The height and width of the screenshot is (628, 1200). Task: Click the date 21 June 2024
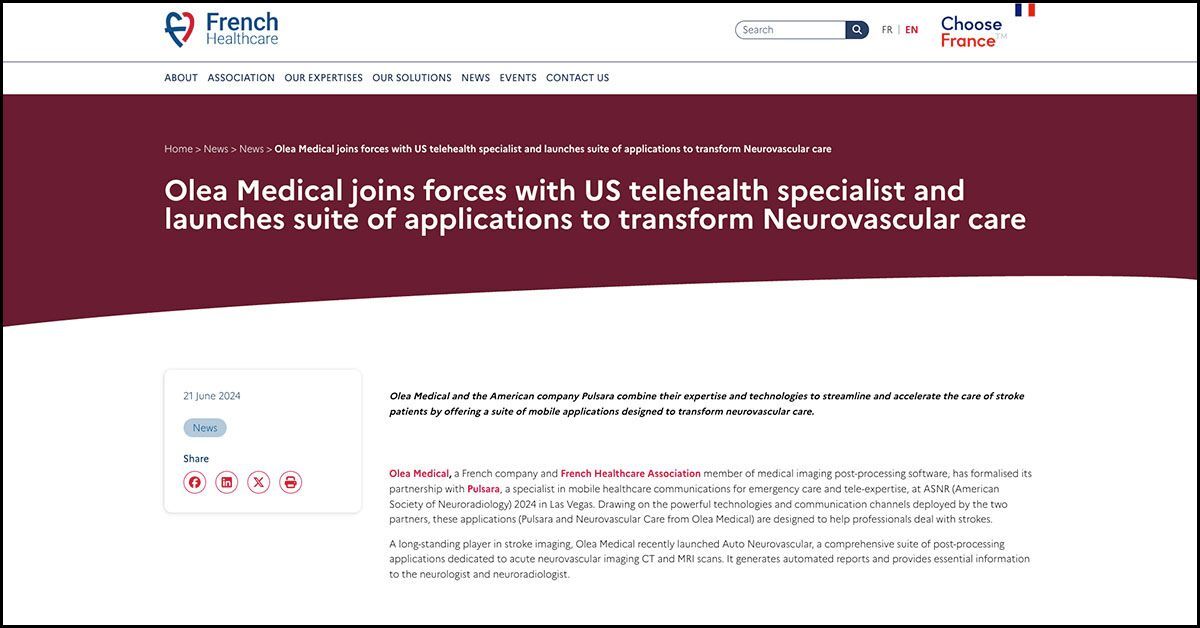click(212, 396)
